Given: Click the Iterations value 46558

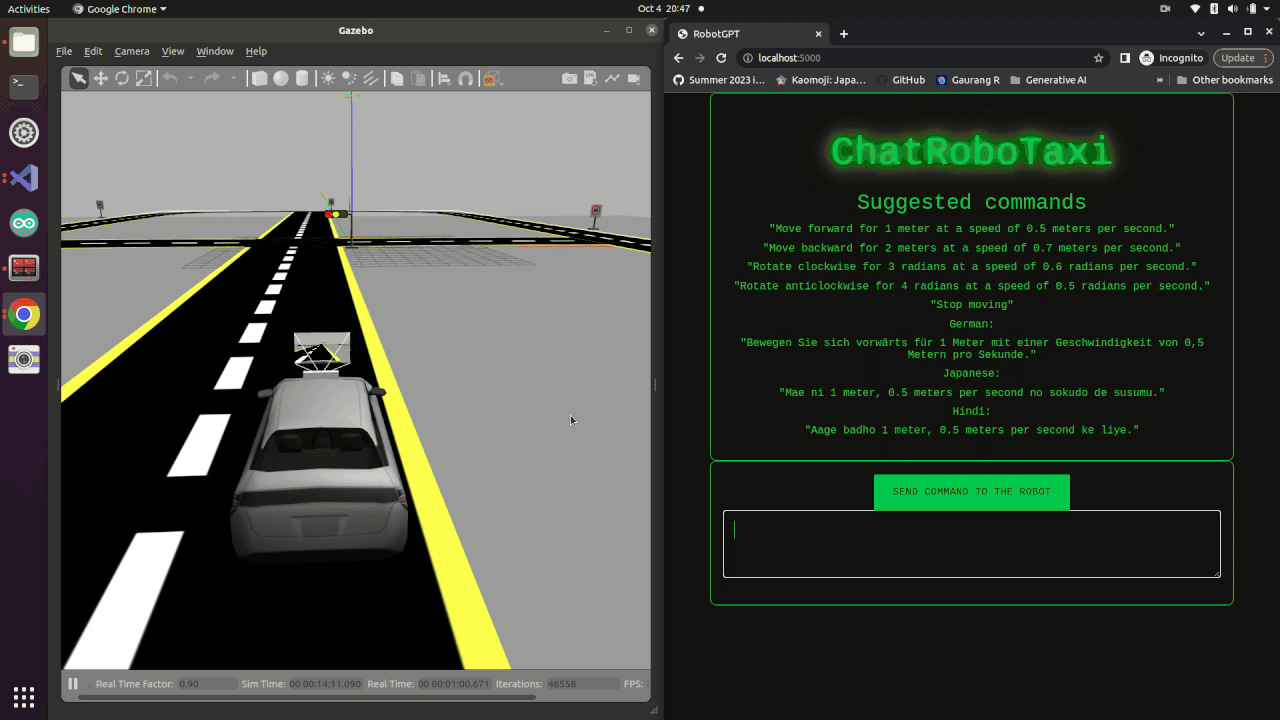Looking at the screenshot, I should click(582, 684).
